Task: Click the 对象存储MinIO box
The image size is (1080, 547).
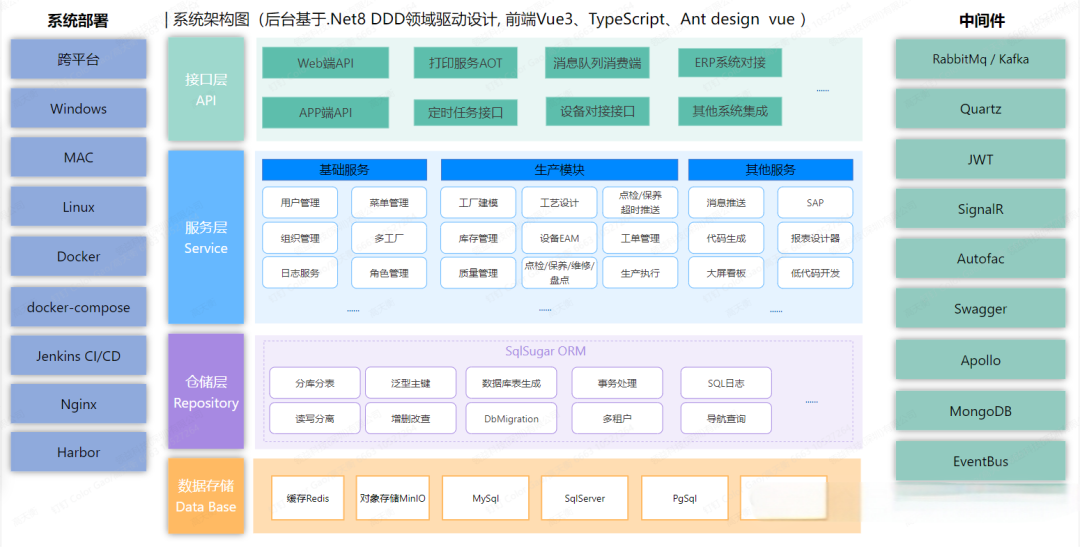Action: tap(393, 497)
